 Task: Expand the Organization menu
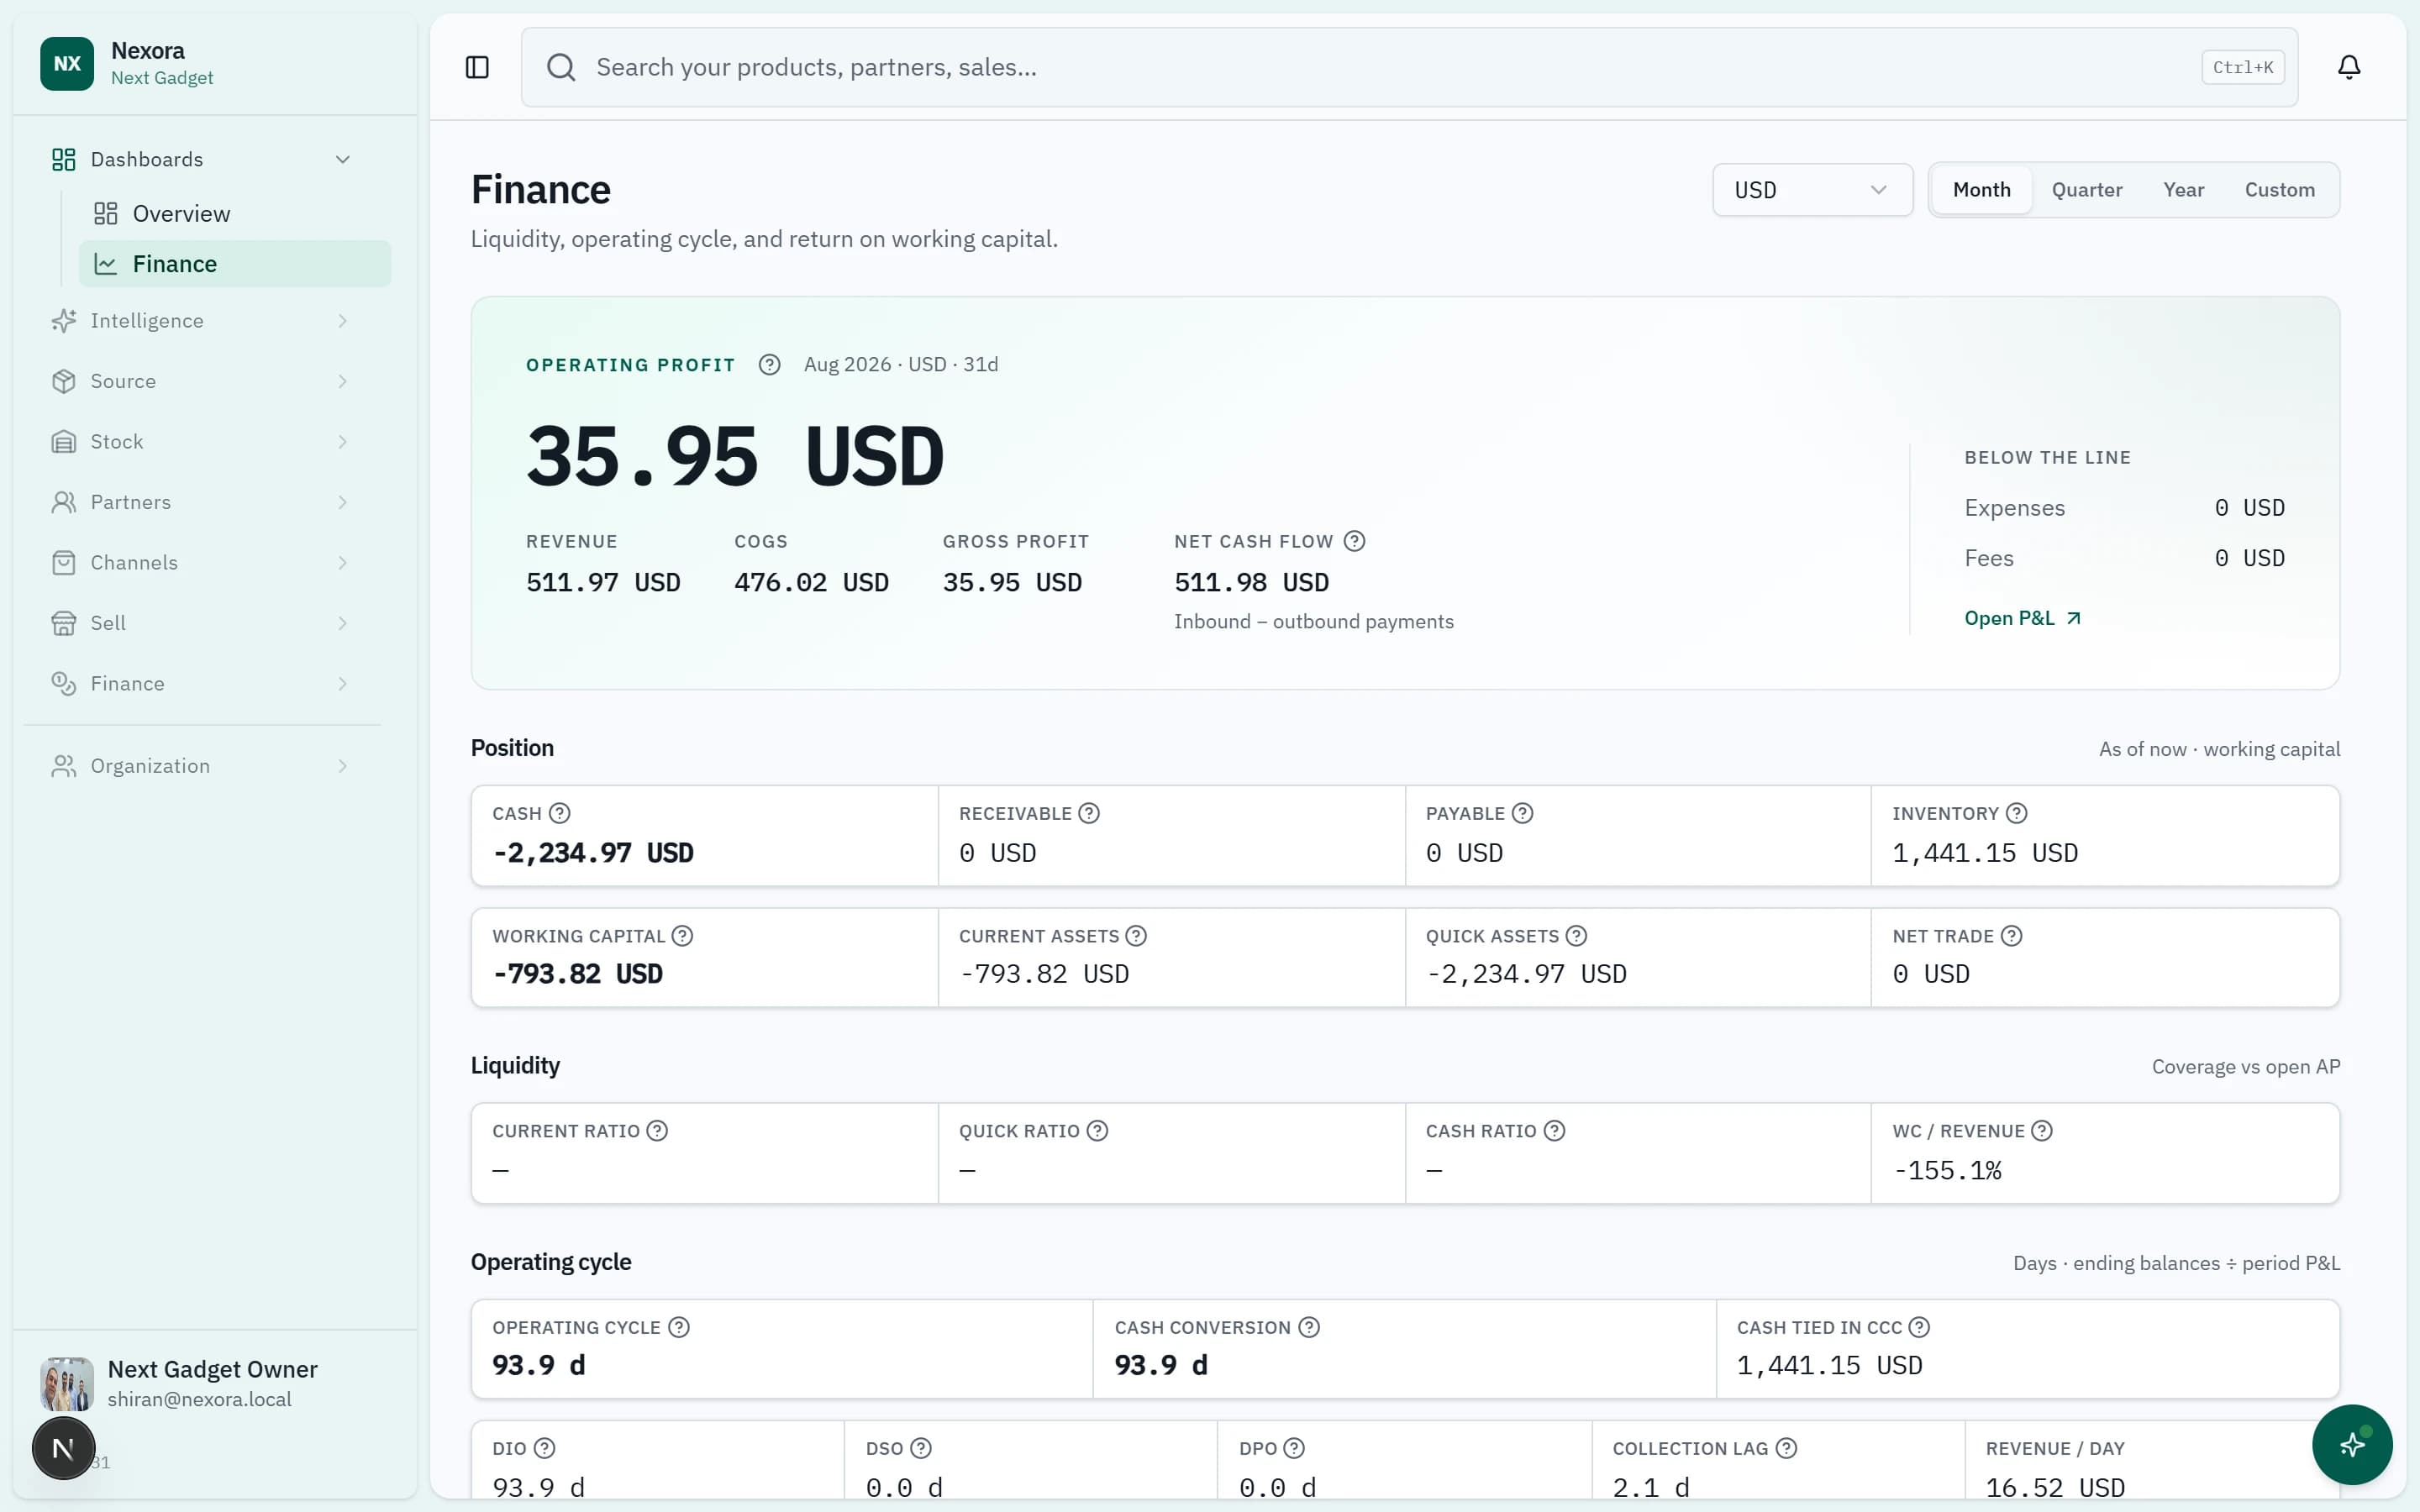[x=202, y=766]
